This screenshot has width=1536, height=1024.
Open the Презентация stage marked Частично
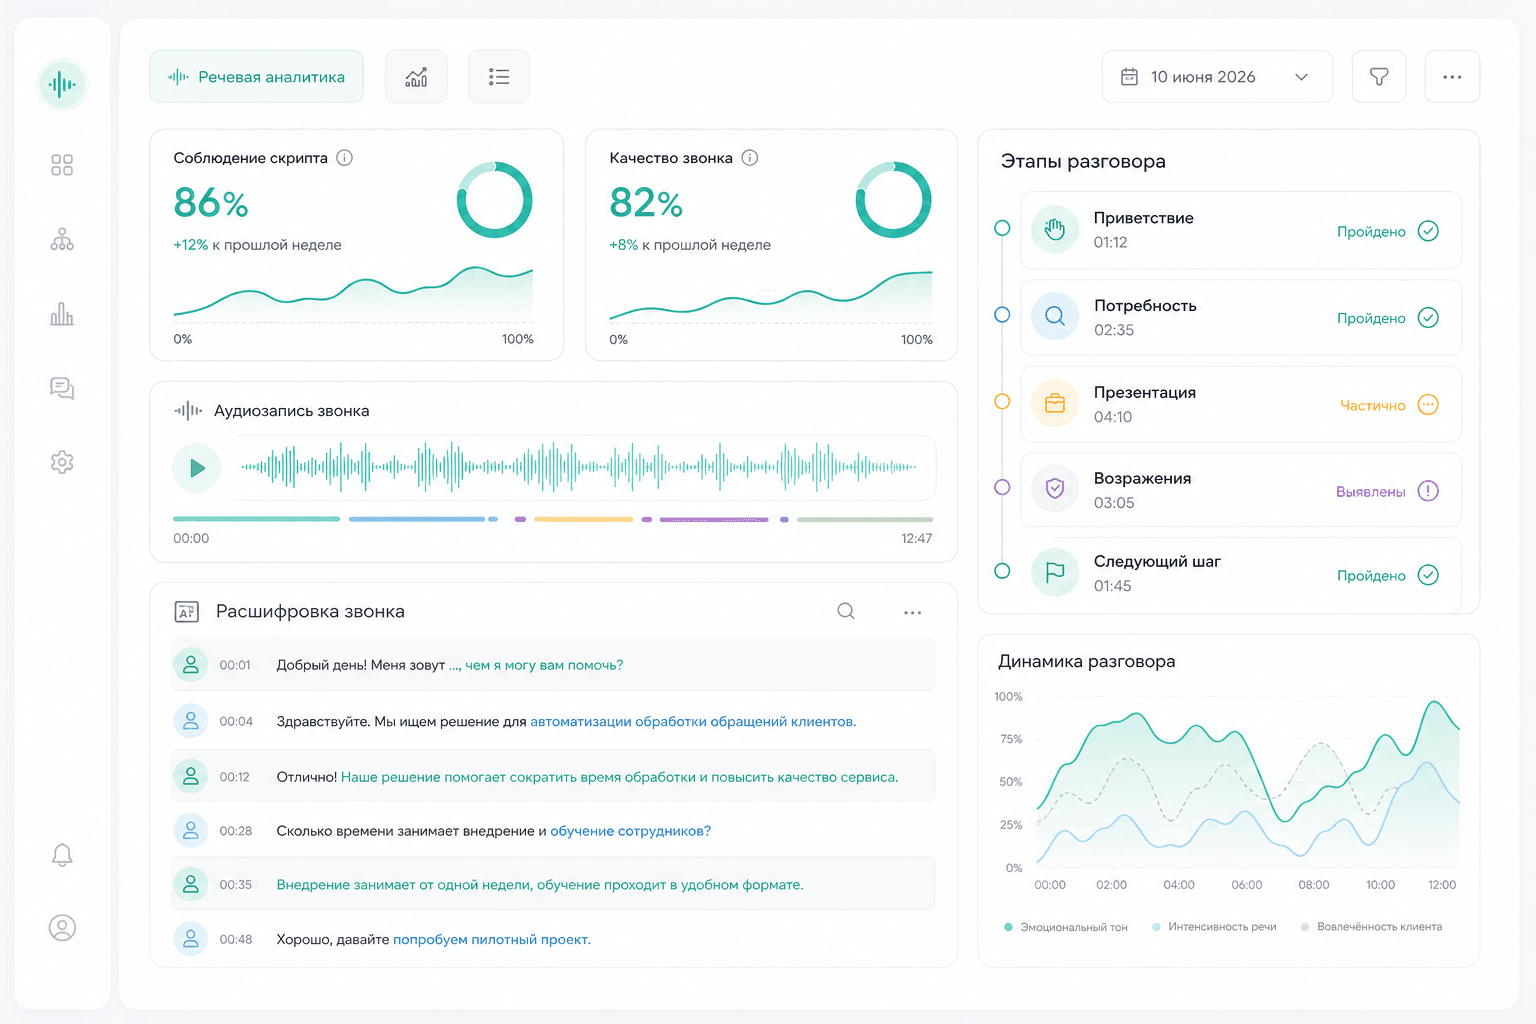point(1241,404)
